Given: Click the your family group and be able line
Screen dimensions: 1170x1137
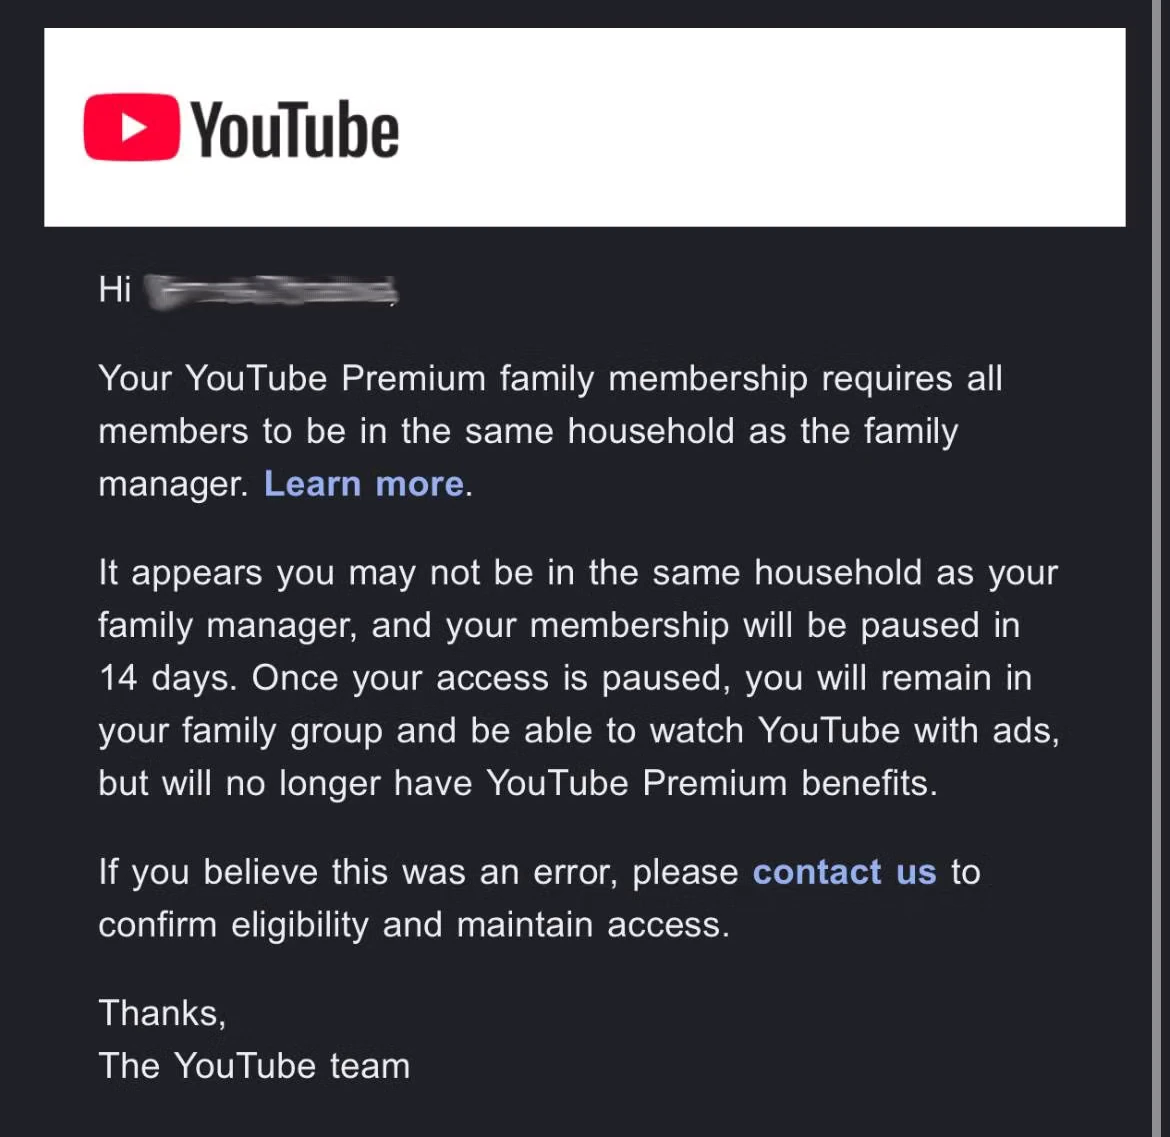Looking at the screenshot, I should [x=579, y=731].
